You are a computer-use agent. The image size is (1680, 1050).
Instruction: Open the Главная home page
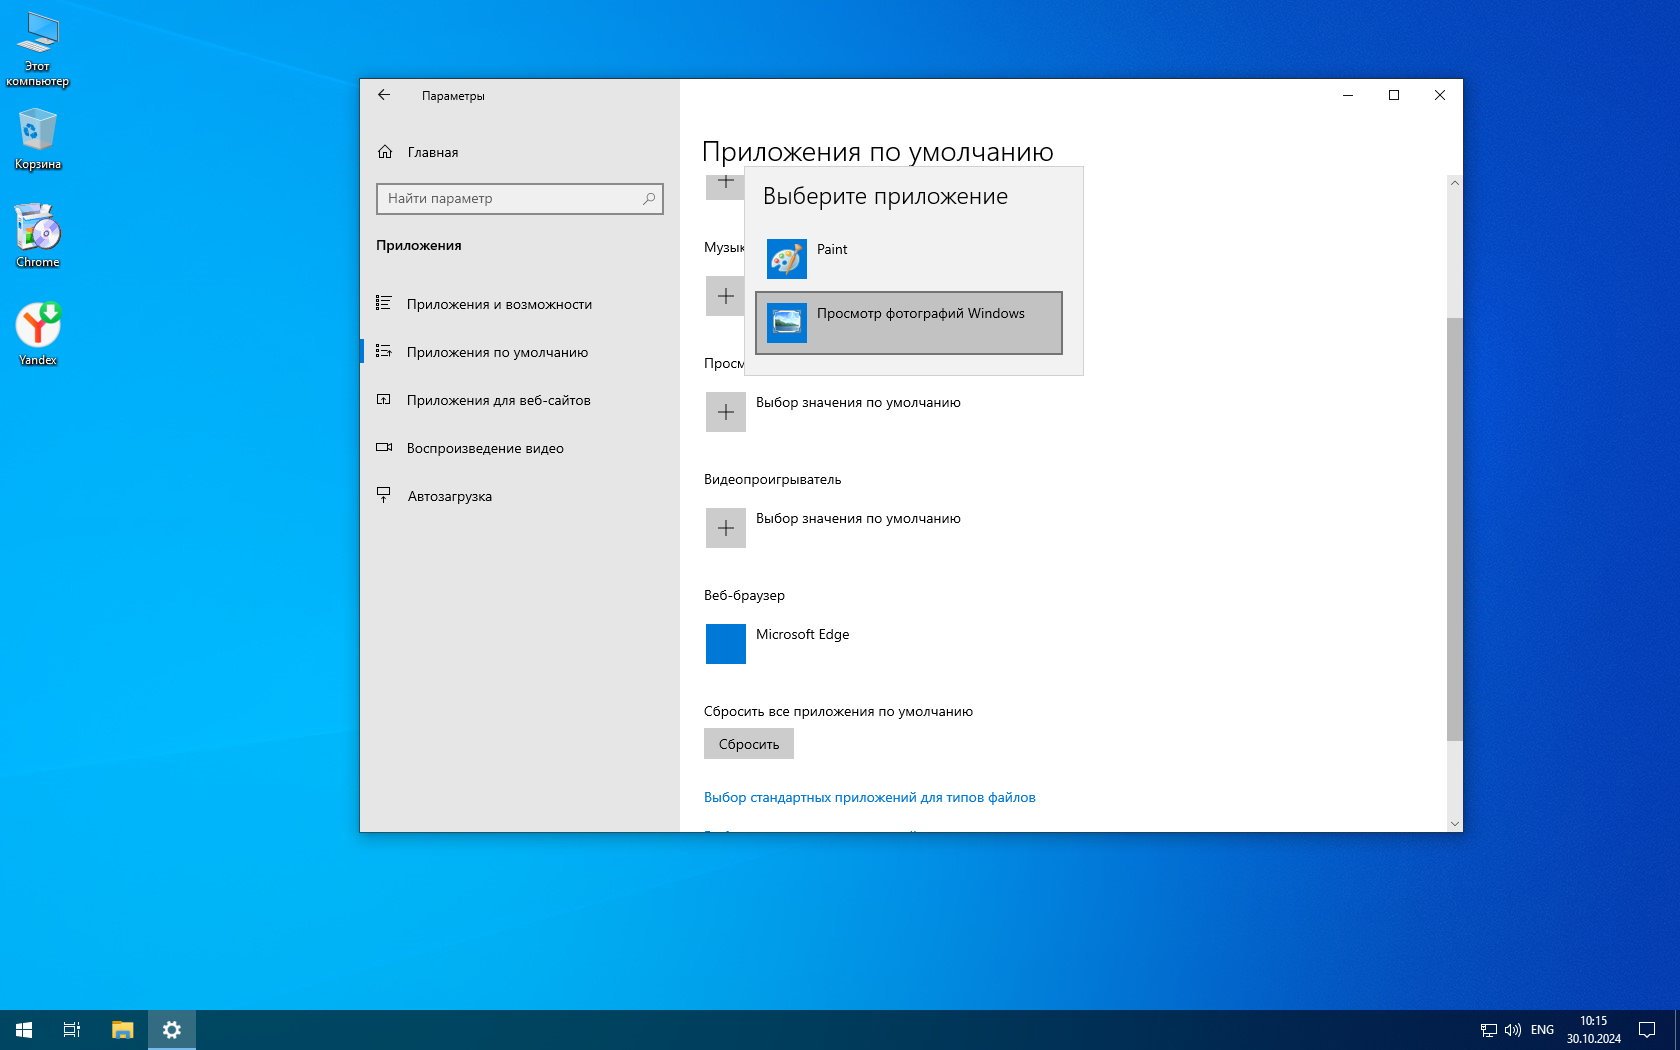tap(432, 152)
